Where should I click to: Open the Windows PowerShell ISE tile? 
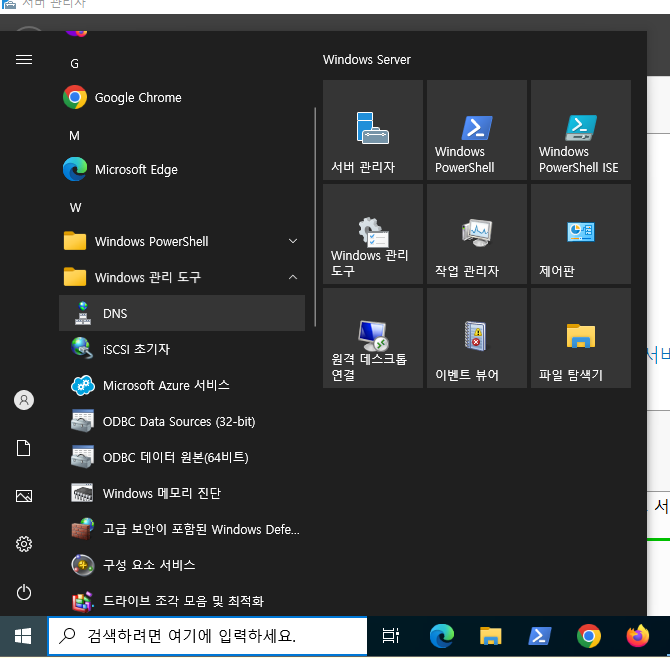581,130
